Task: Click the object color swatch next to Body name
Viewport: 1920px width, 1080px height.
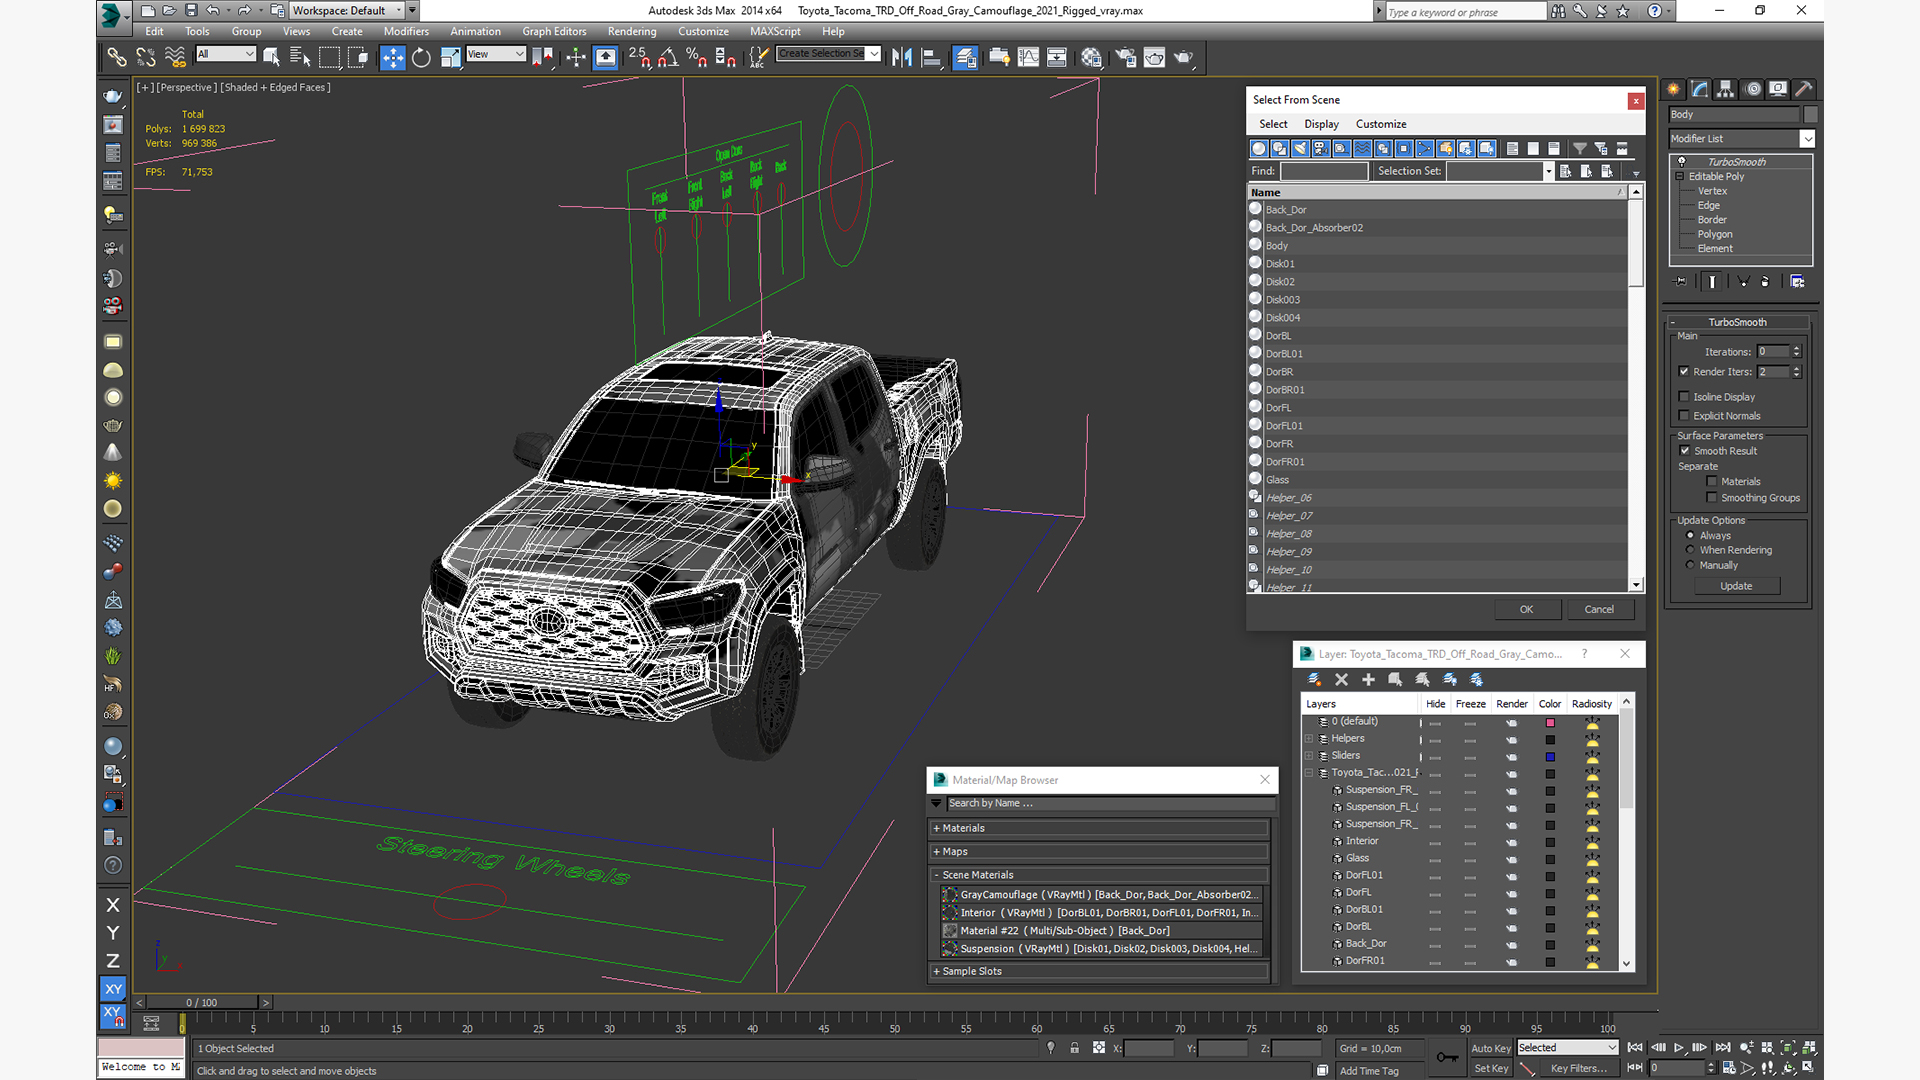Action: 1810,114
